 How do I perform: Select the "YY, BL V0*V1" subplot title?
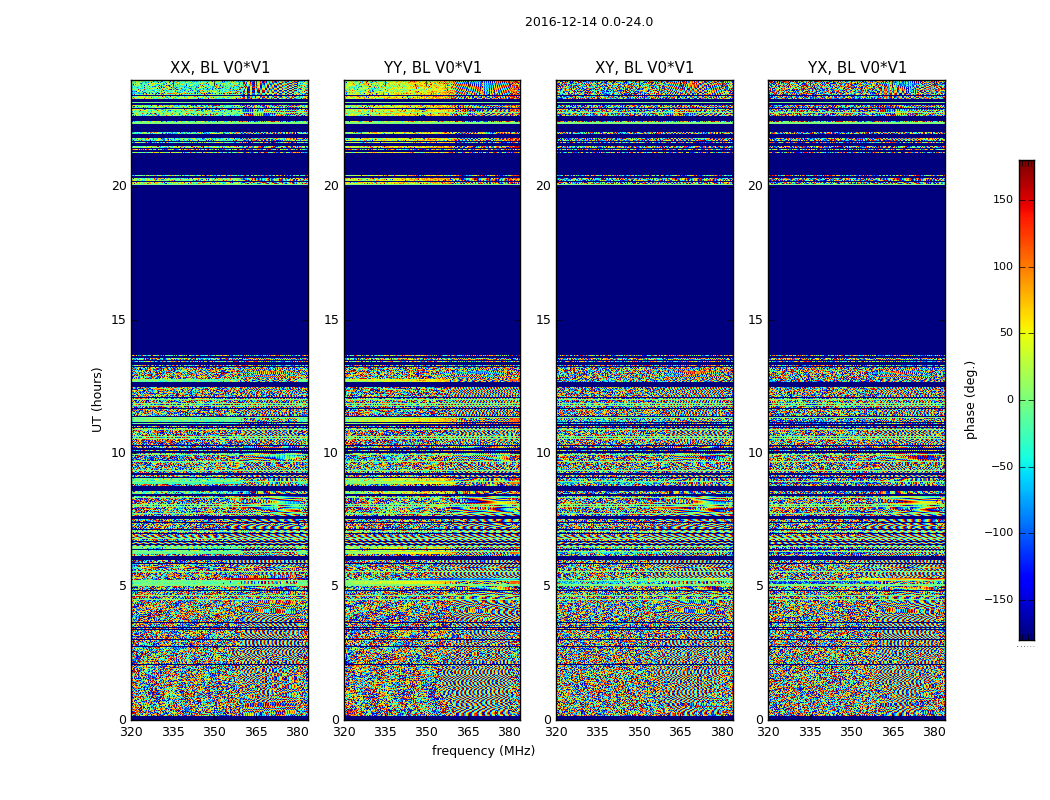pyautogui.click(x=432, y=68)
